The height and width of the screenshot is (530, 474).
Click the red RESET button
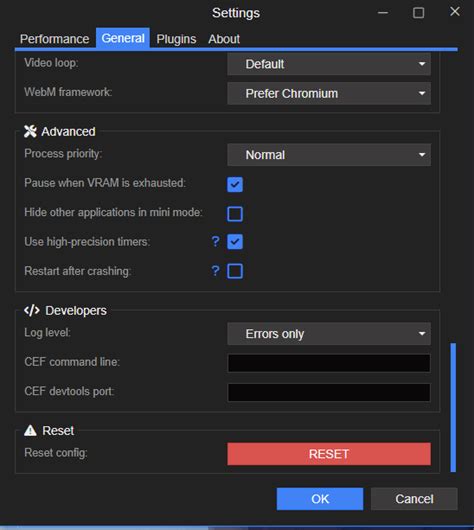tap(329, 454)
